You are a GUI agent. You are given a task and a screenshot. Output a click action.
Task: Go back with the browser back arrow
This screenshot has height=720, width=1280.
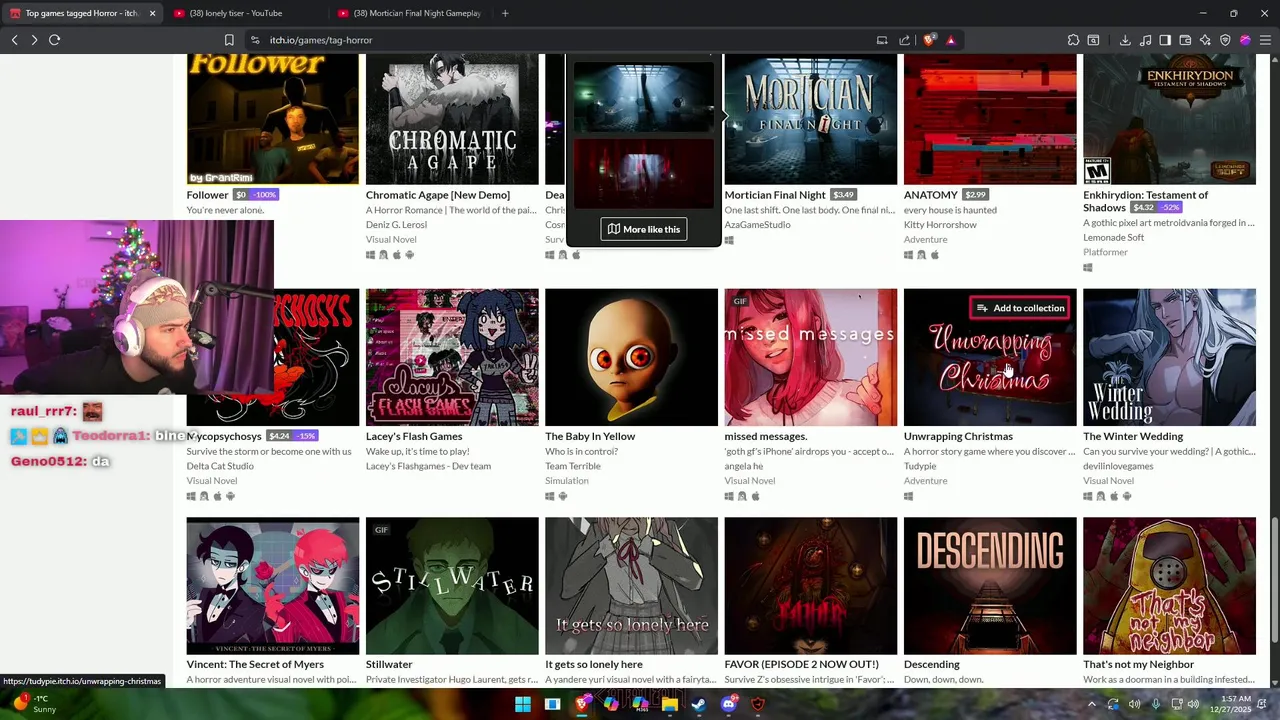point(14,40)
